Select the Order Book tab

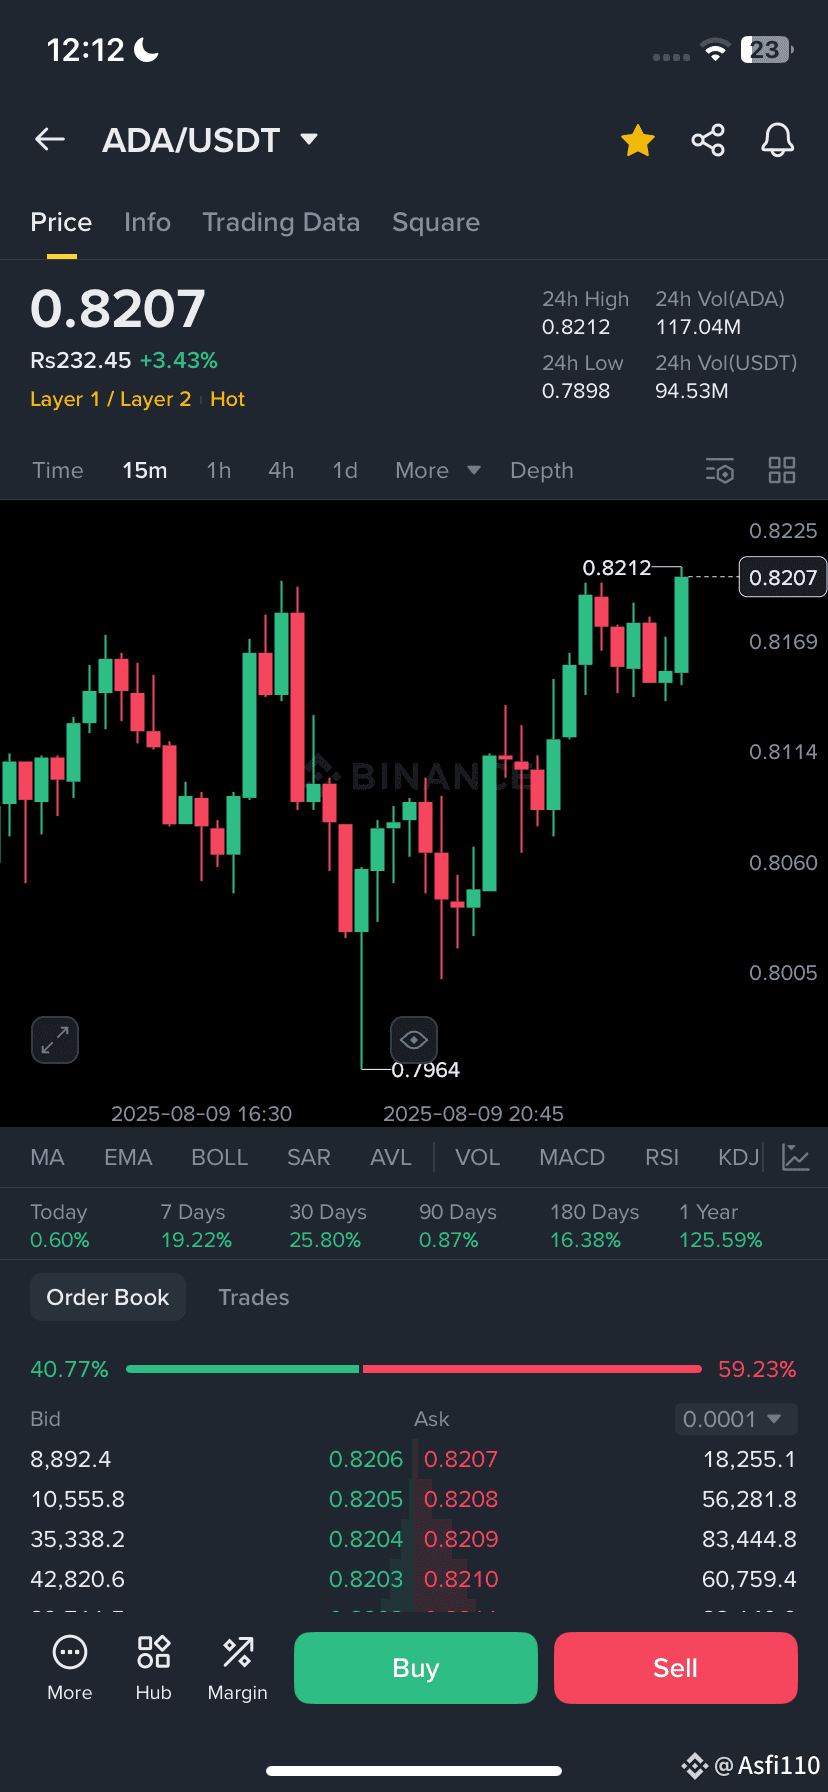[x=108, y=1297]
